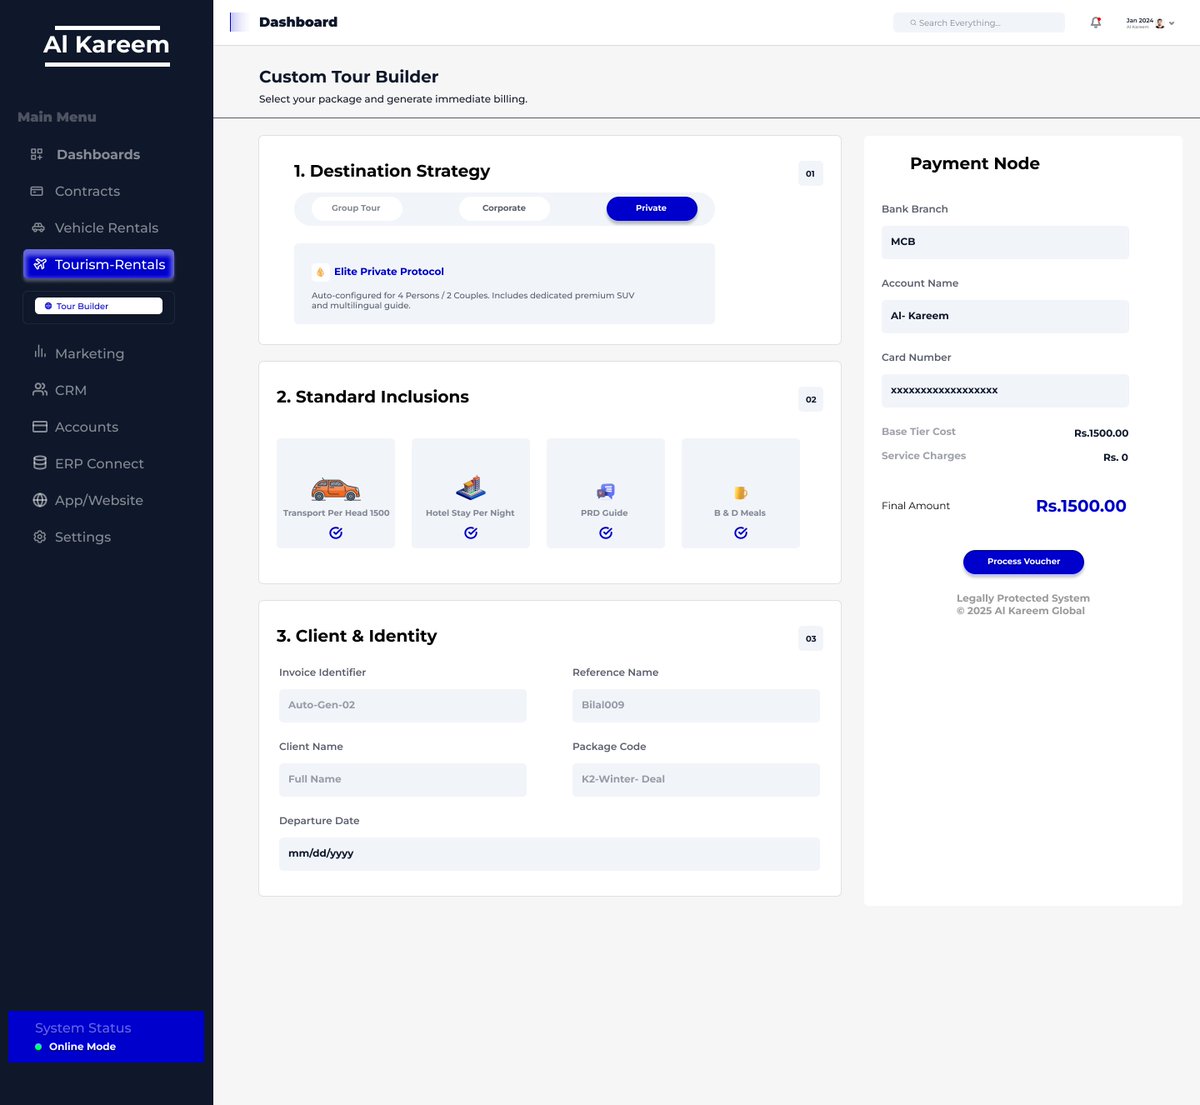The height and width of the screenshot is (1105, 1200).
Task: Click the PRD Guide chat icon
Action: [x=606, y=491]
